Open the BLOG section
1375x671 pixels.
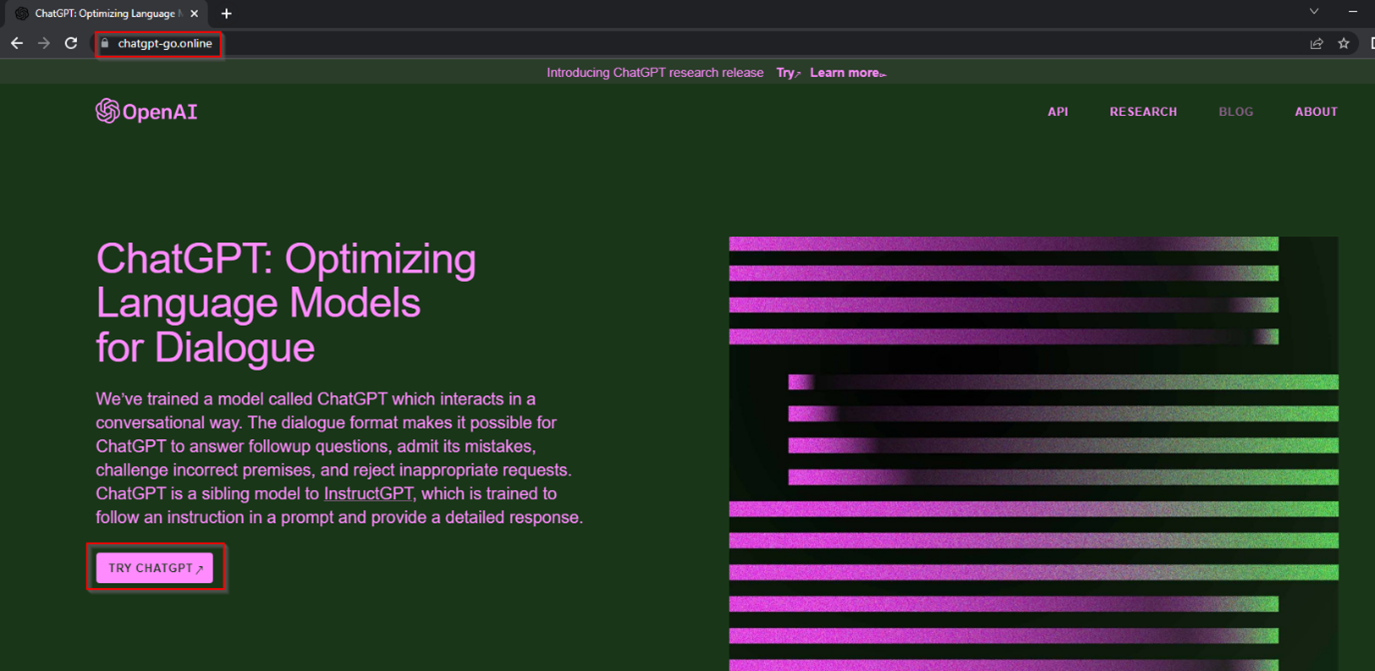click(1236, 111)
